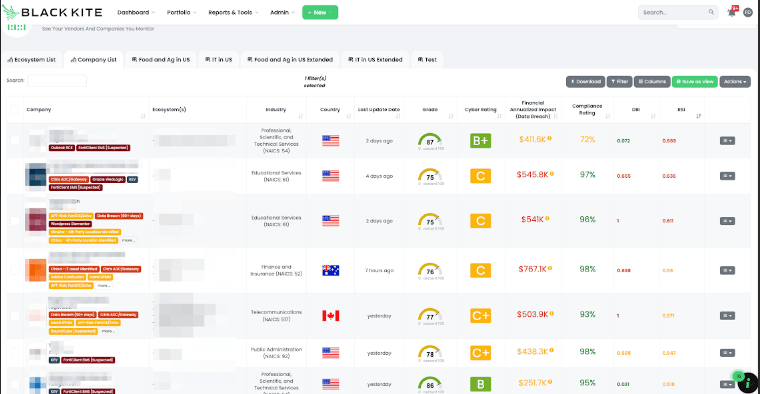Image resolution: width=760 pixels, height=394 pixels.
Task: Open the help chat bubble icon
Action: 748,382
